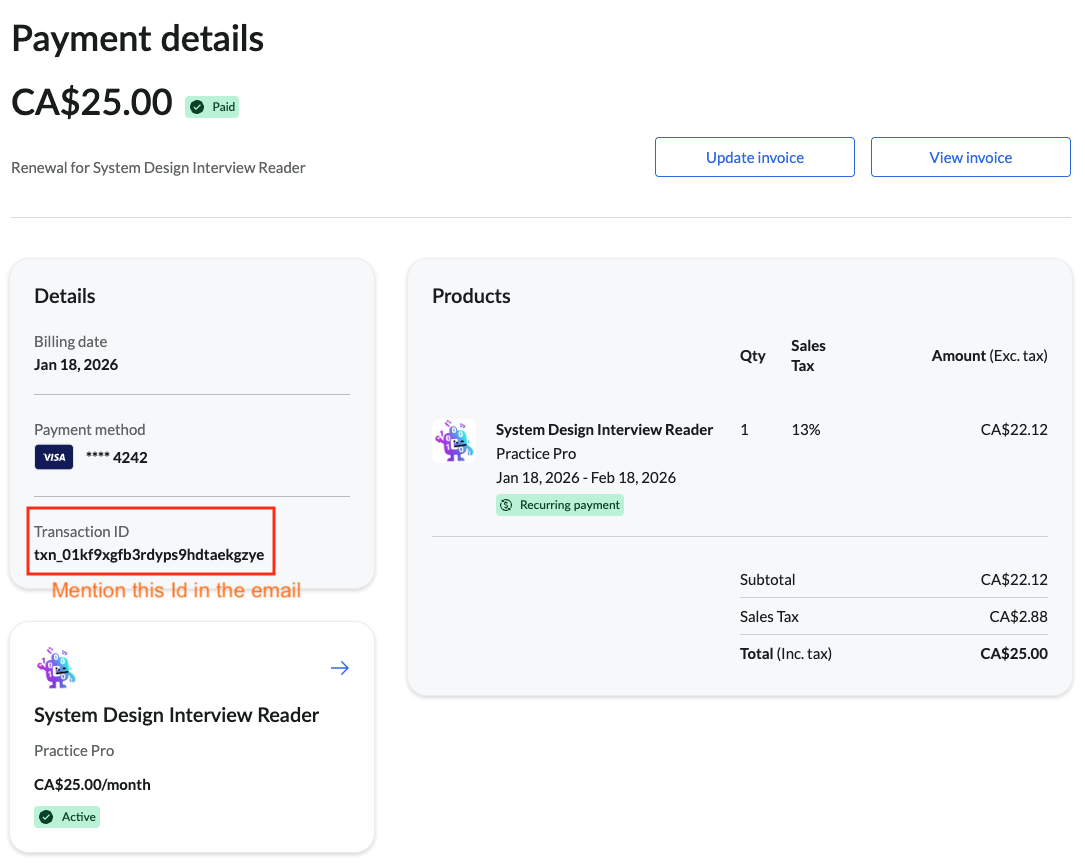Open View invoice

point(970,157)
